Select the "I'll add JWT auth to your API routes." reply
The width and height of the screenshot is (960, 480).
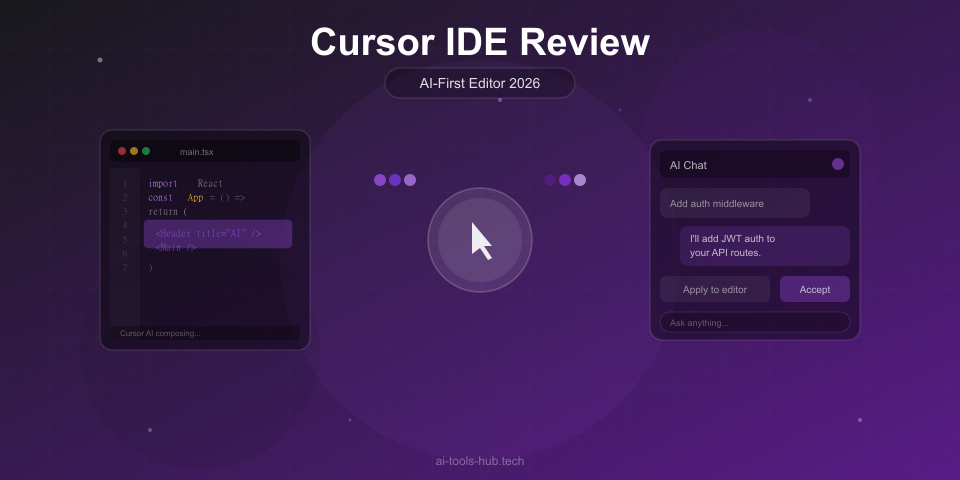[765, 246]
